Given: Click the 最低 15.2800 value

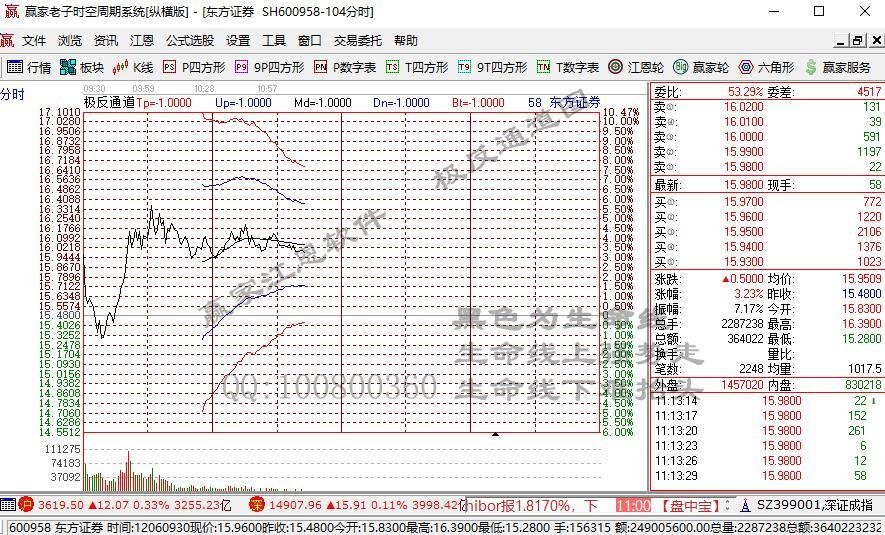Looking at the screenshot, I should (x=862, y=339).
